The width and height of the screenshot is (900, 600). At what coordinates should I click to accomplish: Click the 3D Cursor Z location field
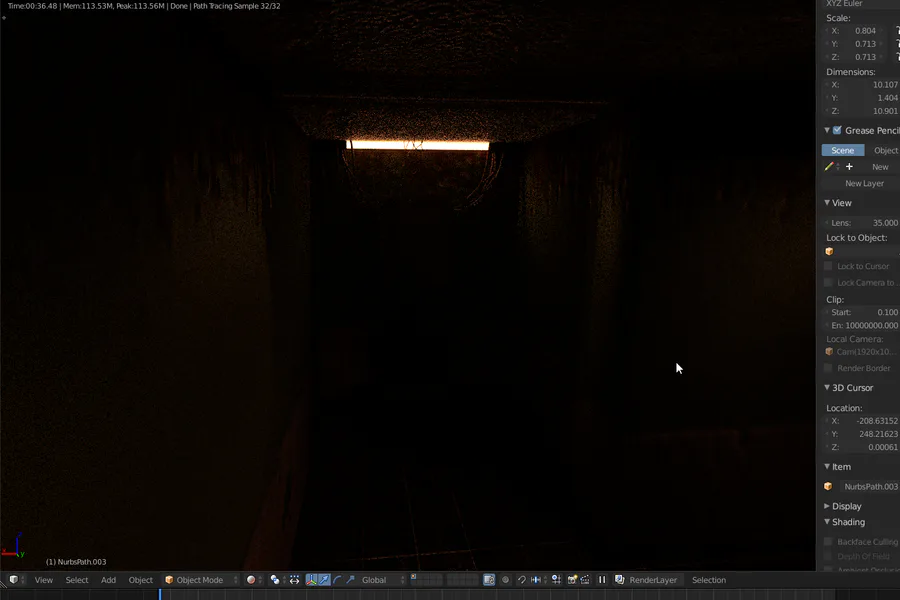pyautogui.click(x=862, y=447)
